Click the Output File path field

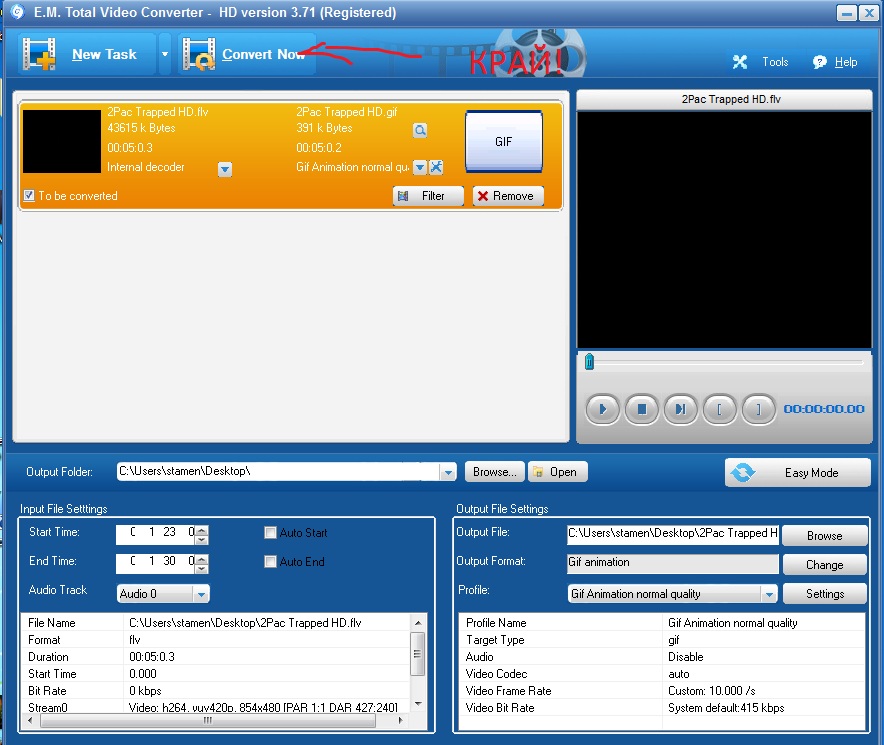click(x=673, y=534)
